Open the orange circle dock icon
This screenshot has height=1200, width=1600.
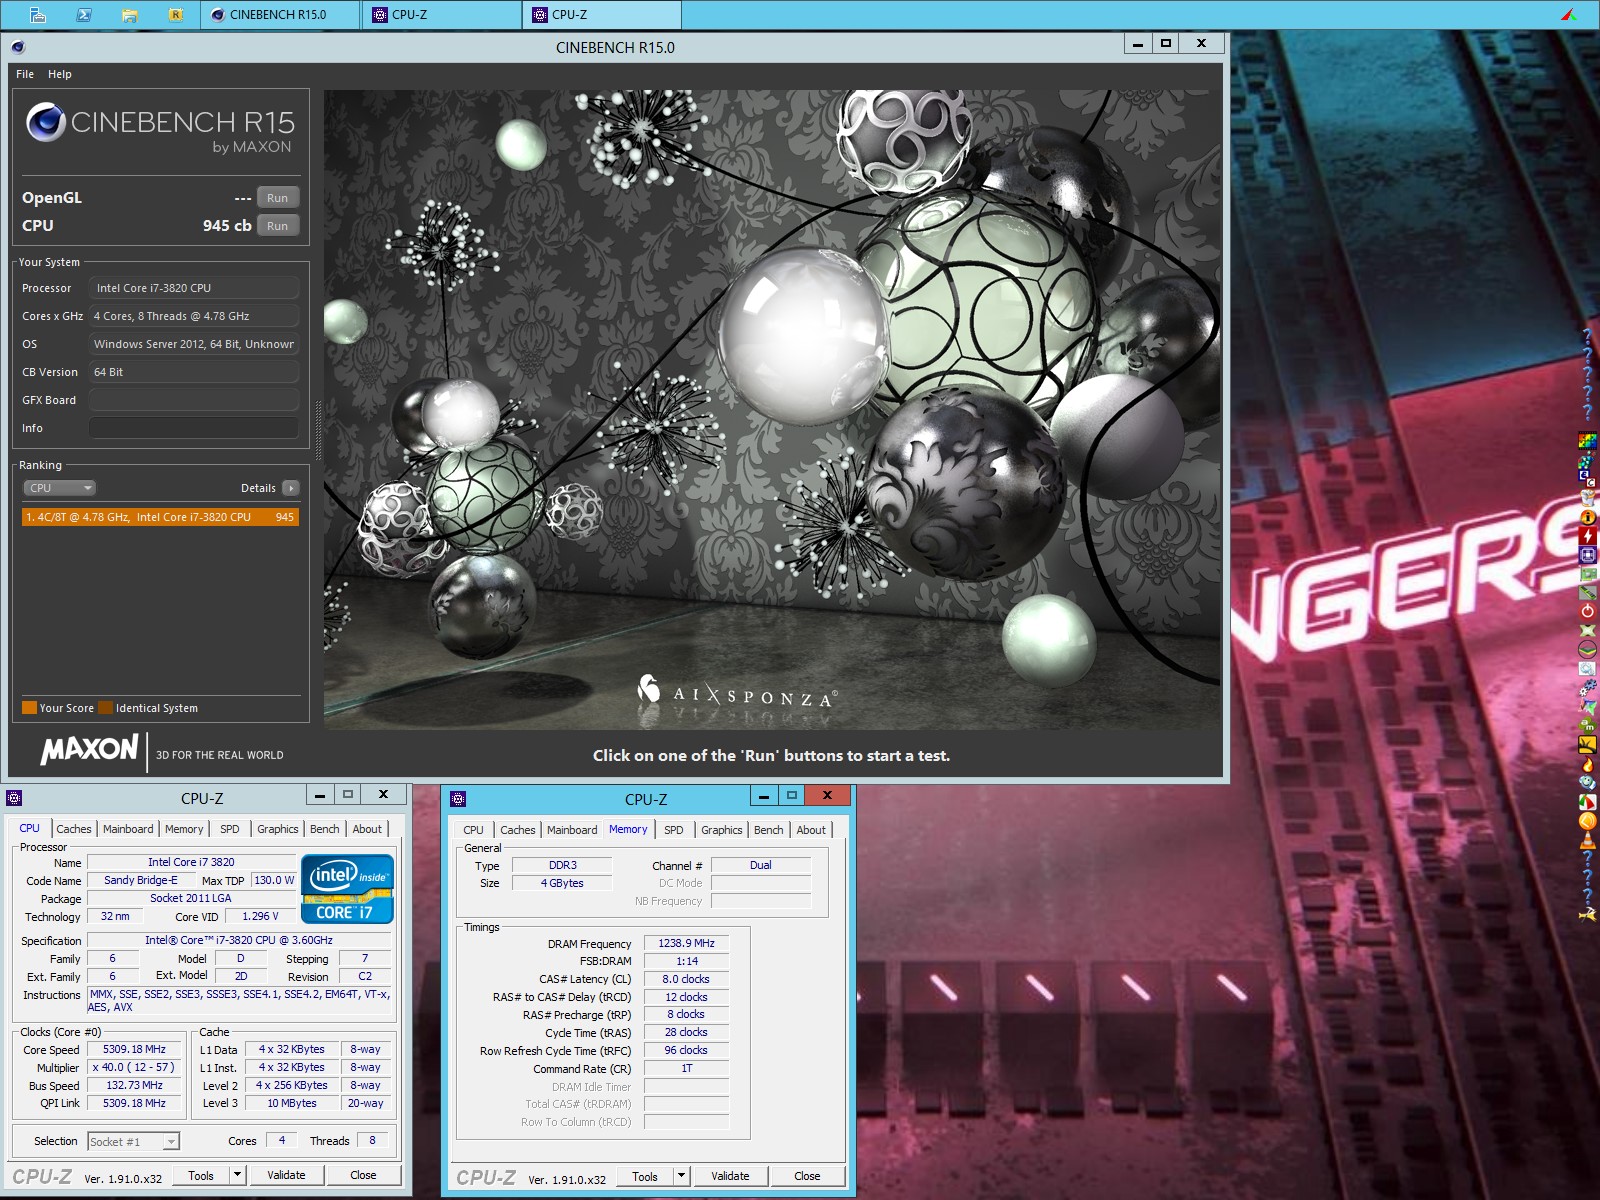pyautogui.click(x=1588, y=820)
